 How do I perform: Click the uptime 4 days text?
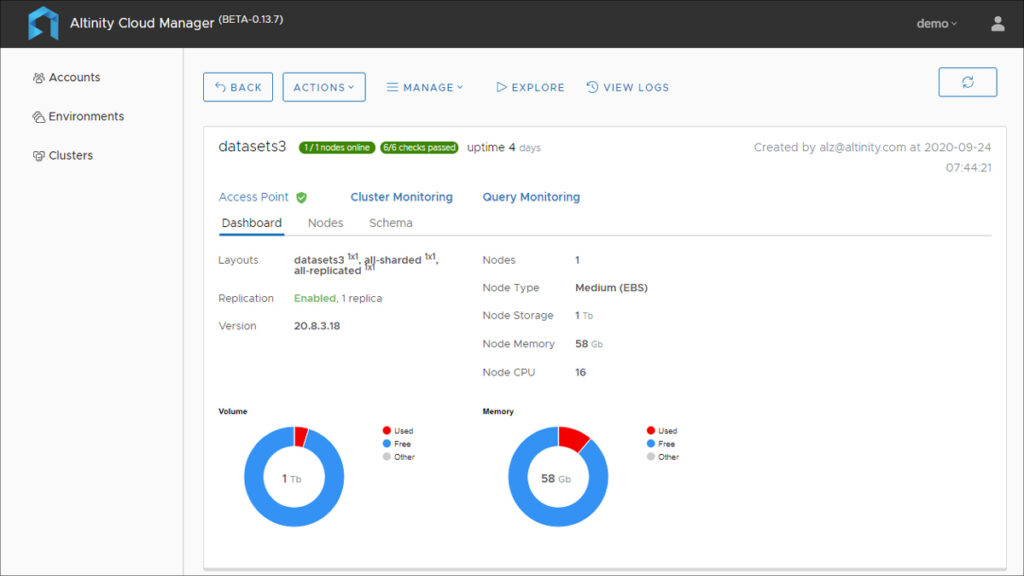504,148
